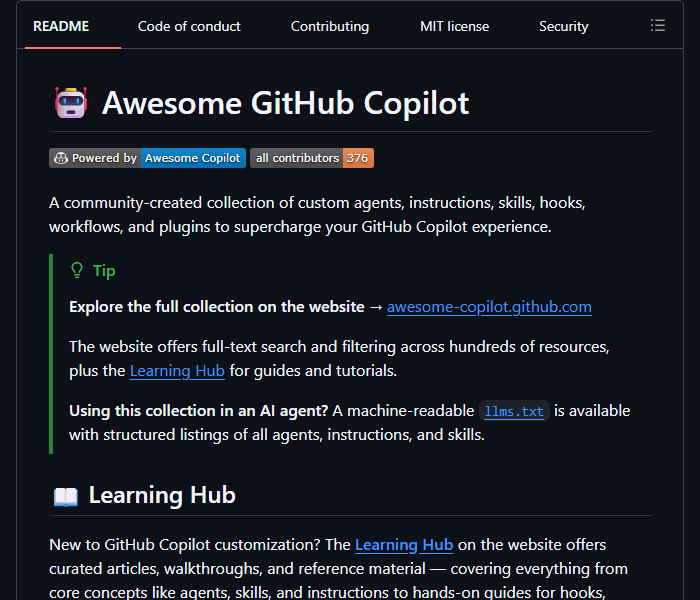The height and width of the screenshot is (600, 700).
Task: Click the green Tip label
Action: (104, 271)
